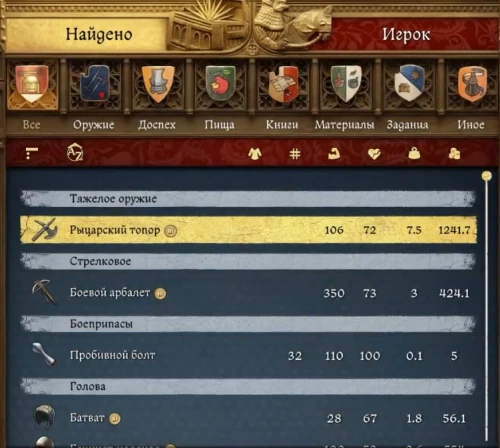Click the inventory scrollbar handle knob

487,176
